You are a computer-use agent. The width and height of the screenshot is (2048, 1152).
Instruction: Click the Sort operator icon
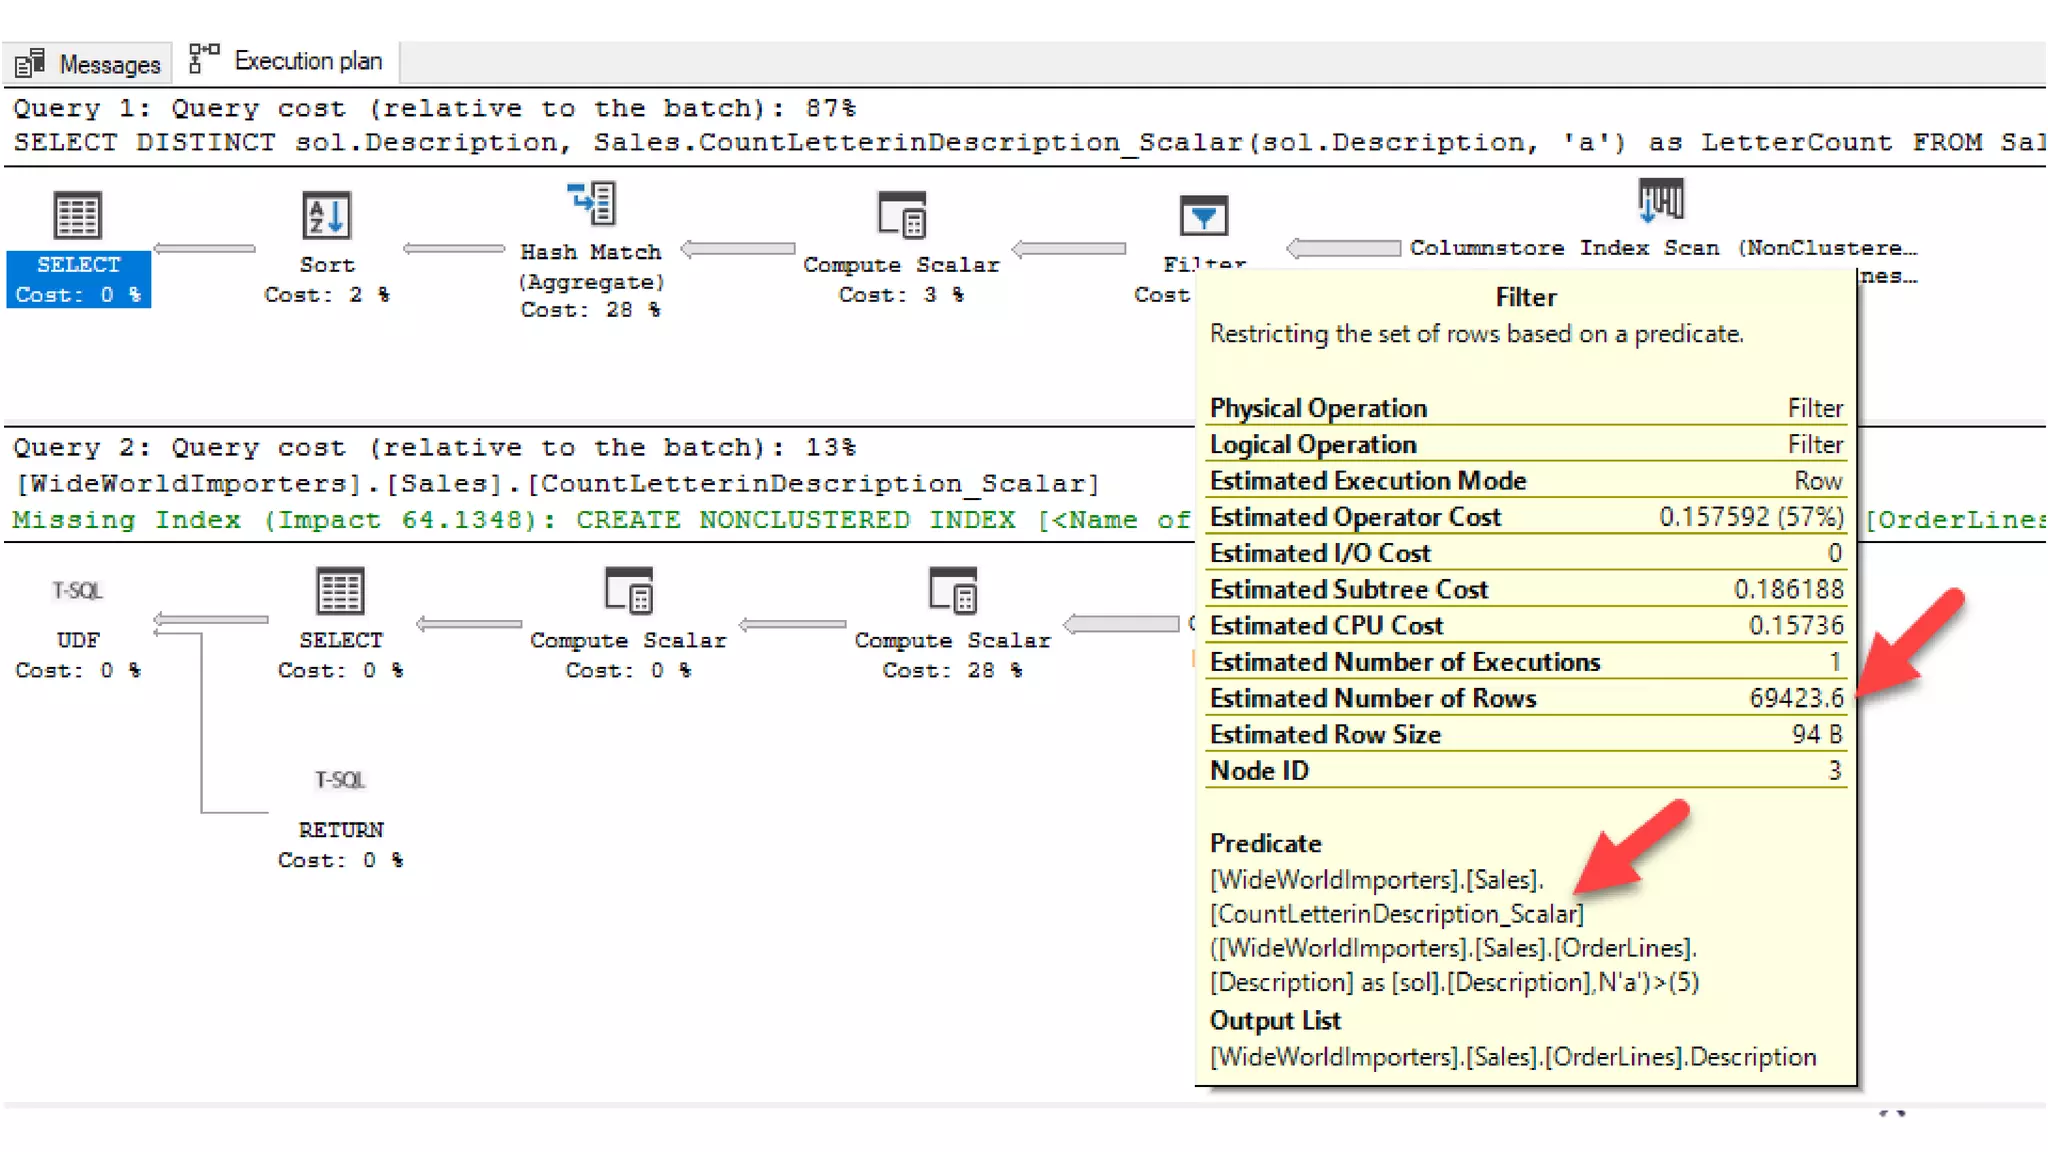[327, 215]
